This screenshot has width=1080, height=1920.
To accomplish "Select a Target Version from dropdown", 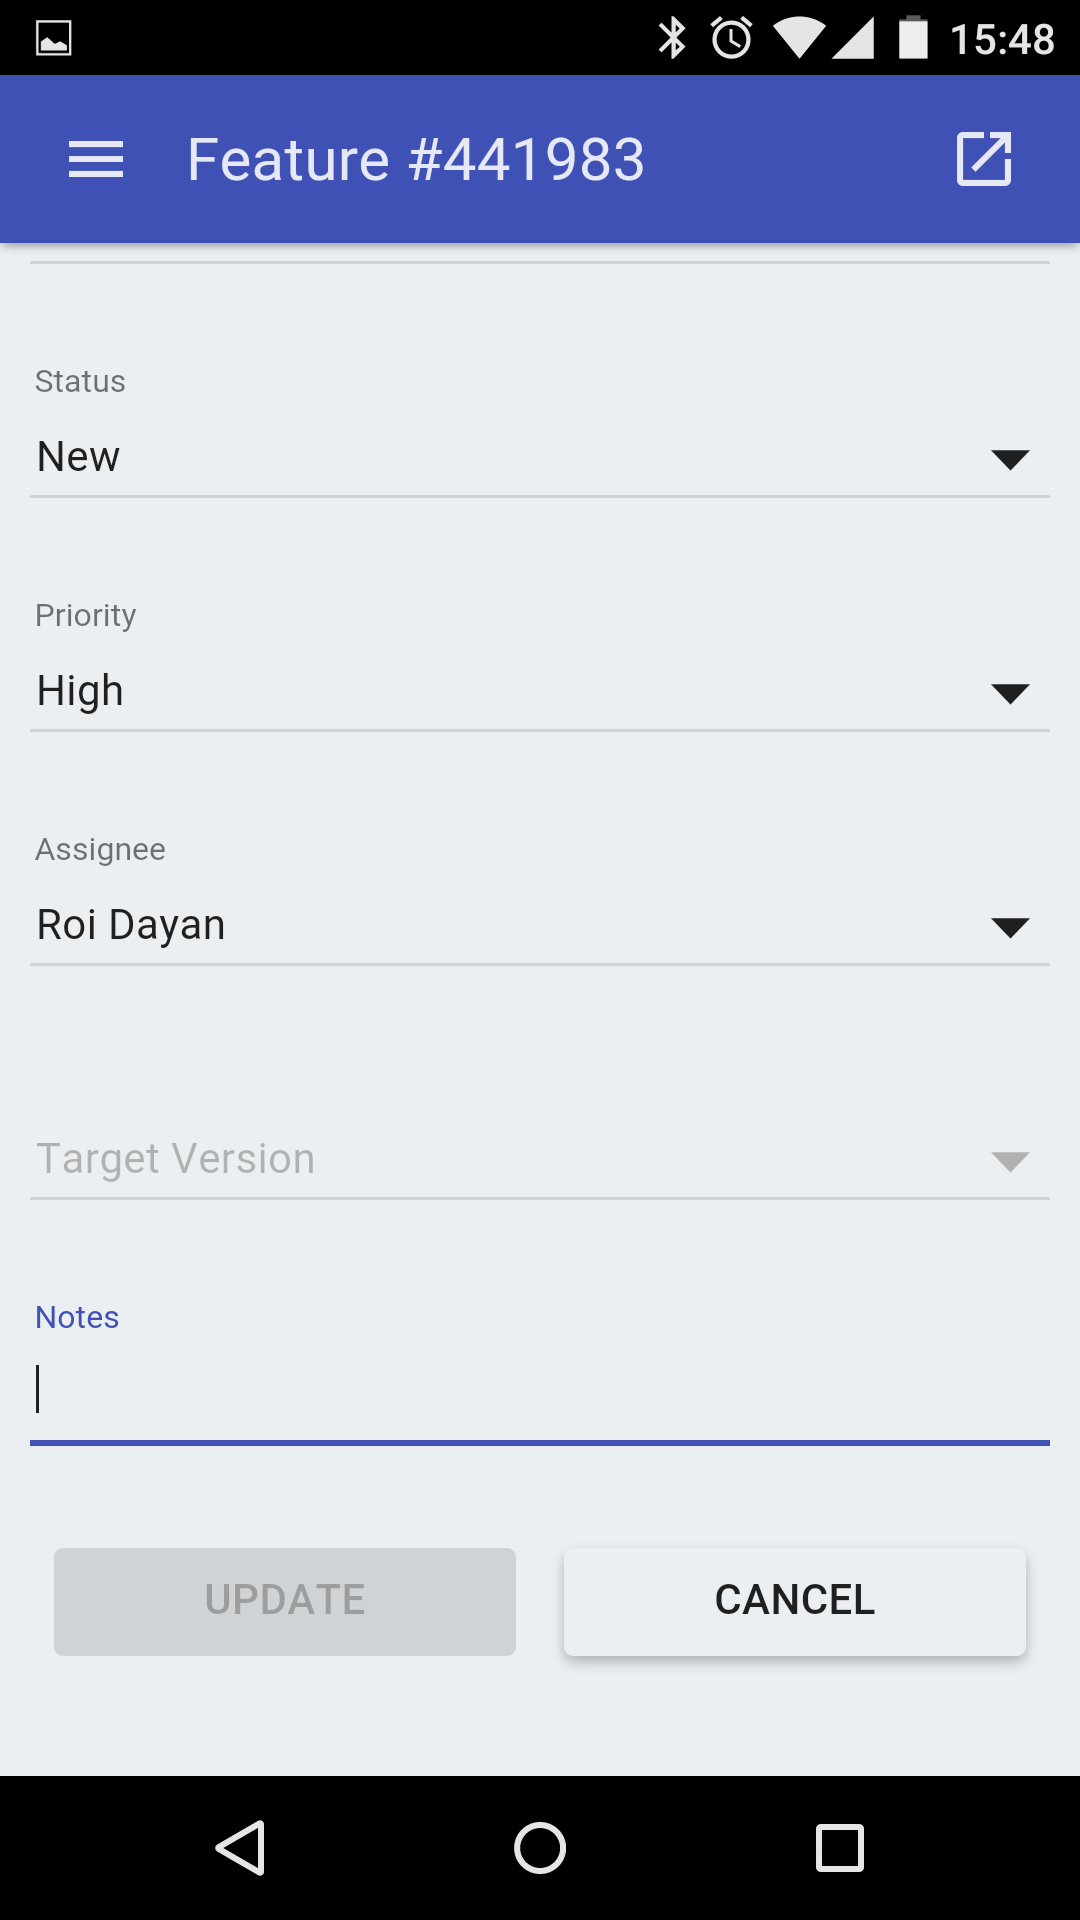I will (x=500, y=1160).
